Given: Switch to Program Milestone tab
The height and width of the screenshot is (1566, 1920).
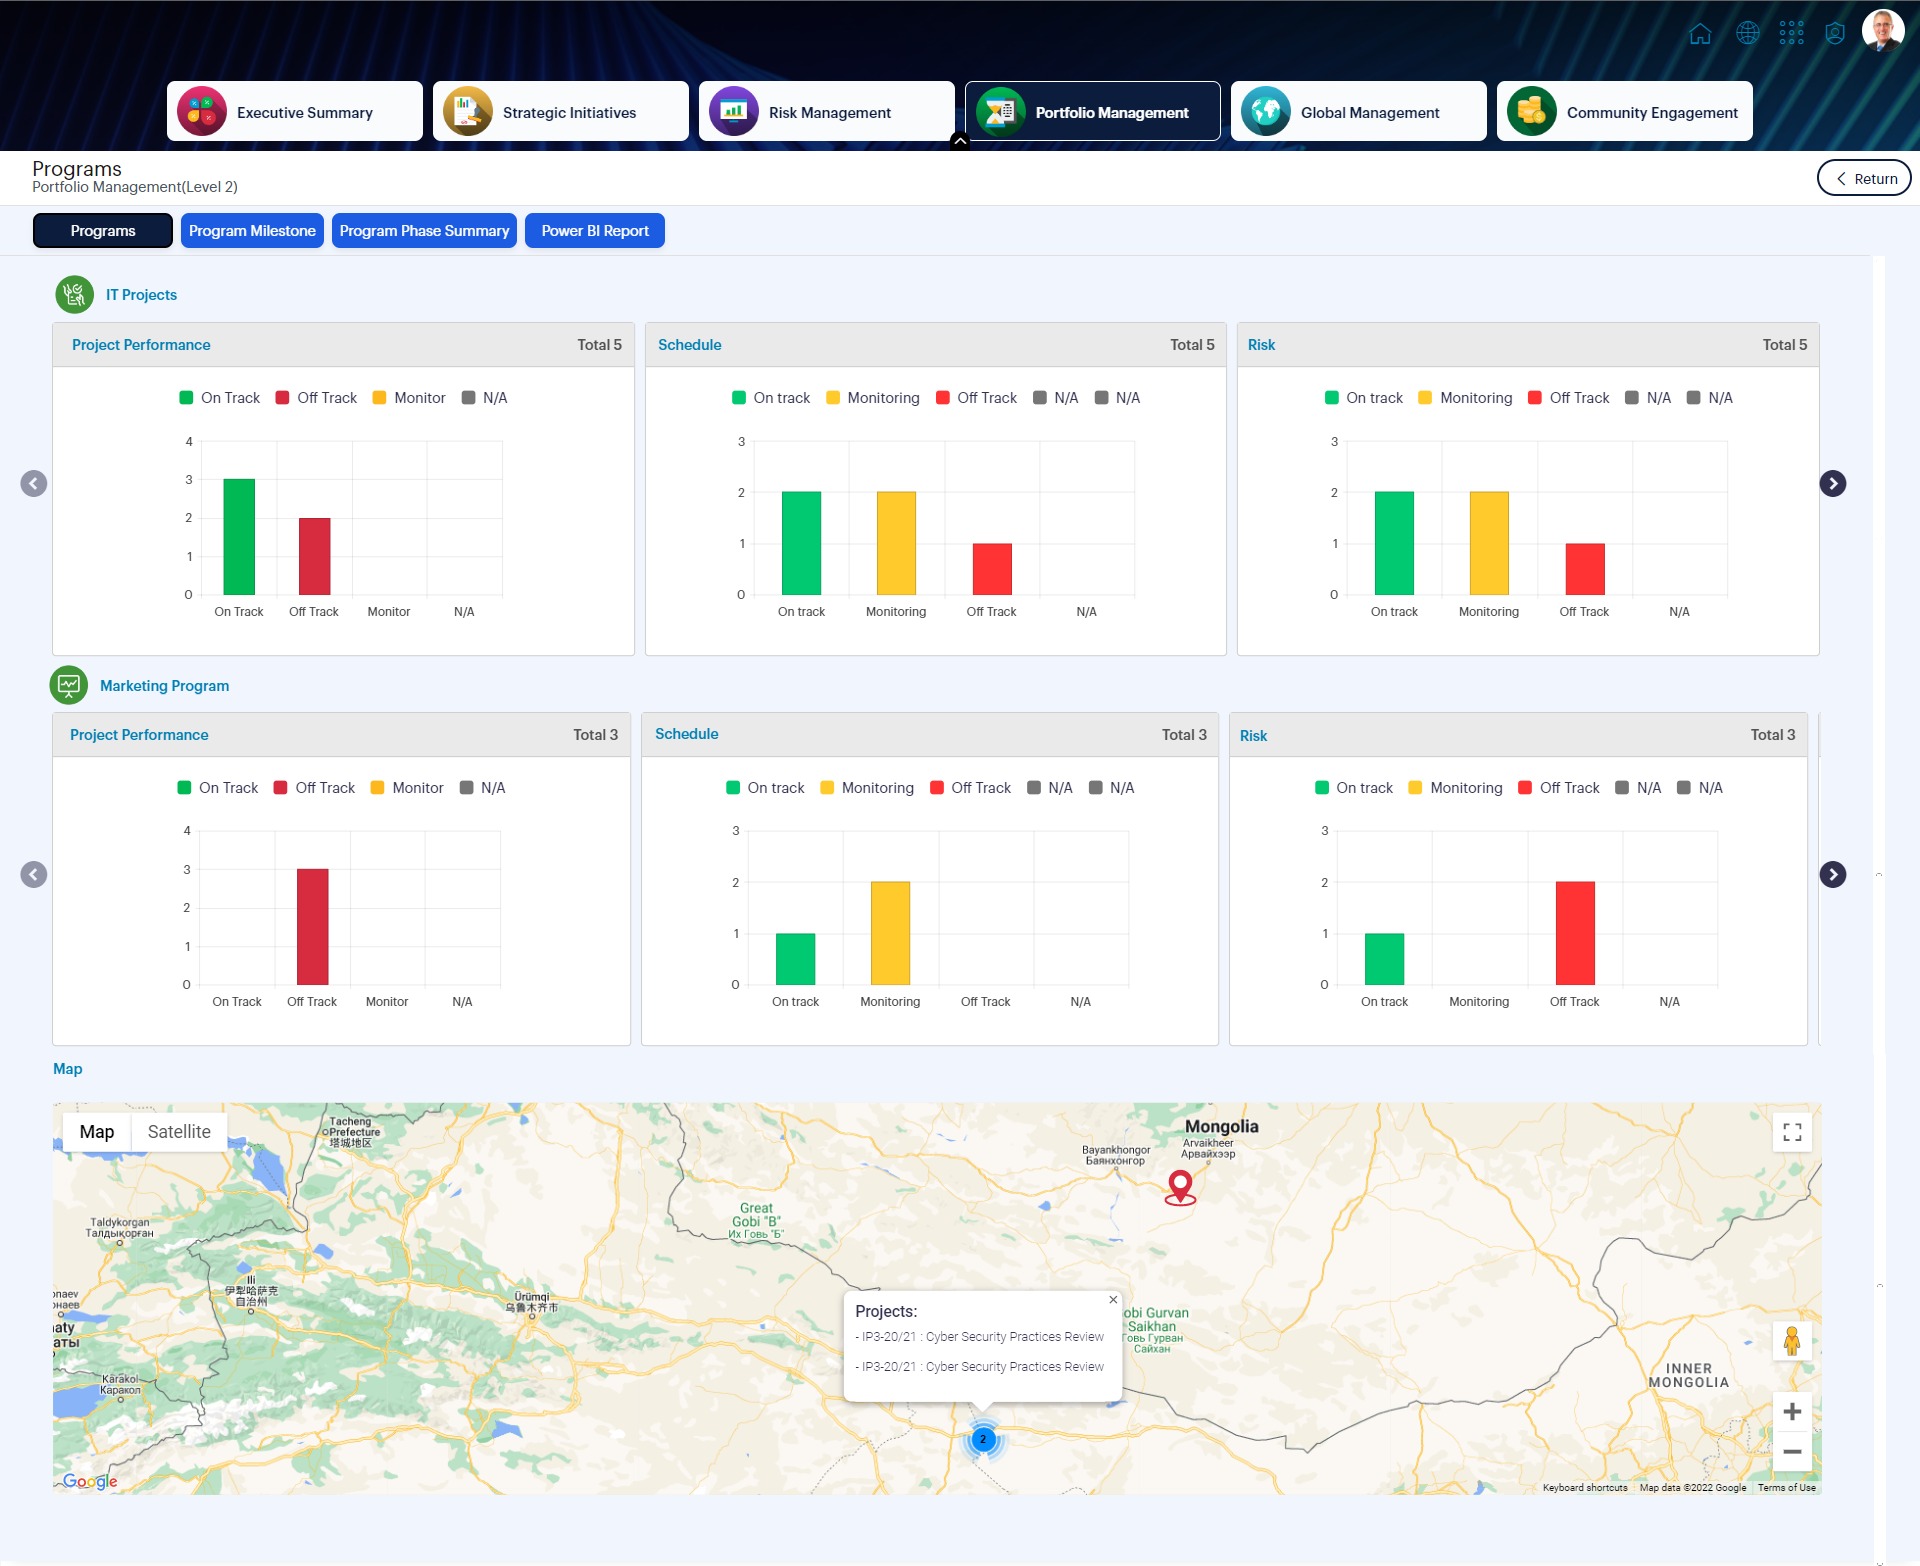Looking at the screenshot, I should (x=252, y=231).
